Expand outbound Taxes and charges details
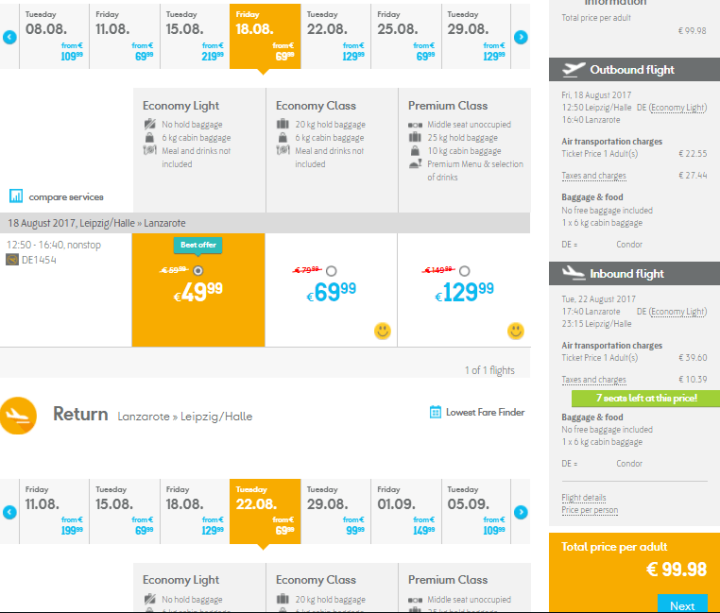Screen dimensions: 720x613 (x=594, y=176)
